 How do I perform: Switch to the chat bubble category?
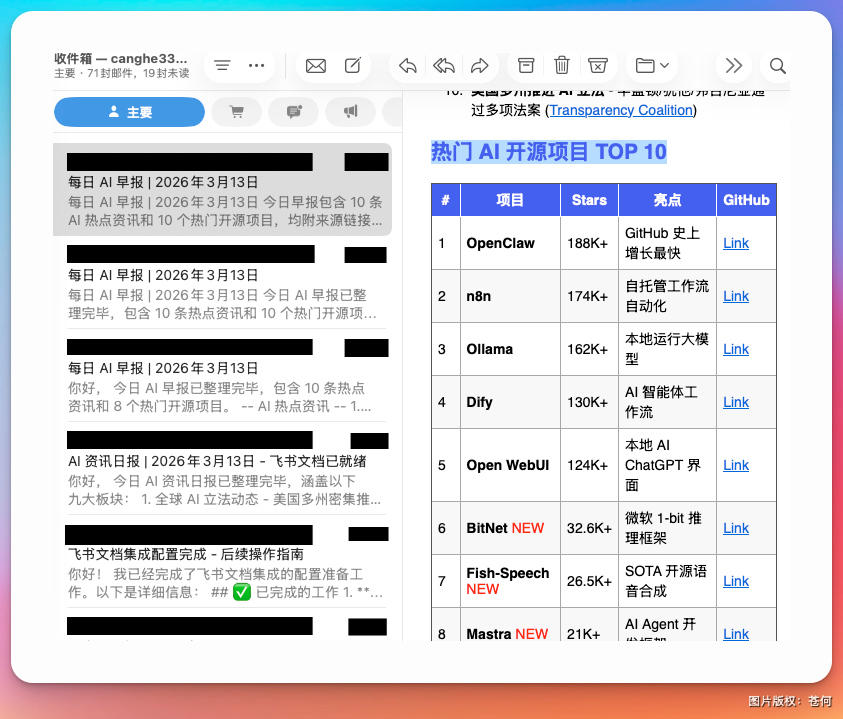[x=293, y=111]
